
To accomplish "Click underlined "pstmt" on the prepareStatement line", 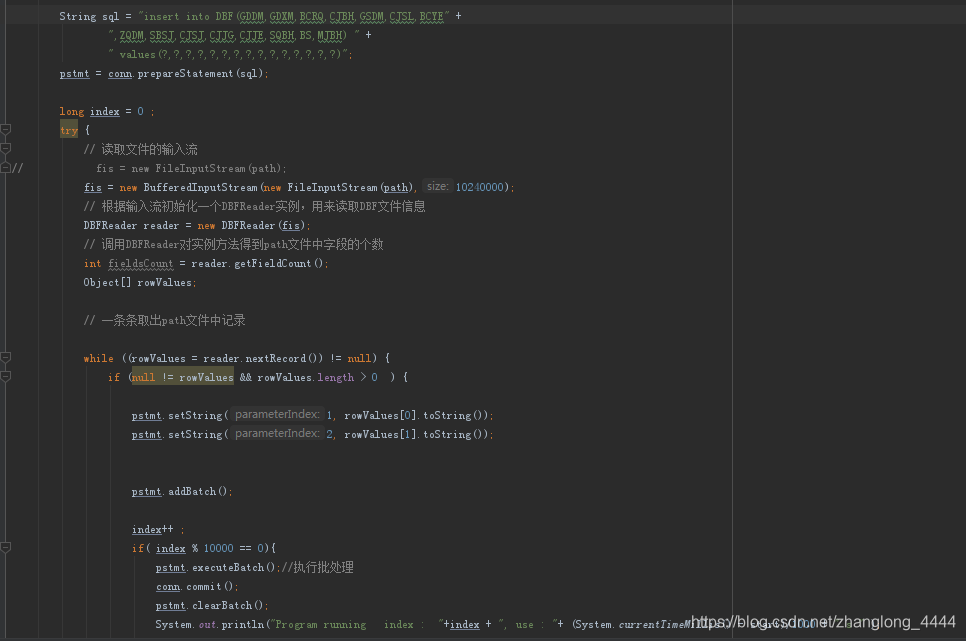I will (x=73, y=73).
